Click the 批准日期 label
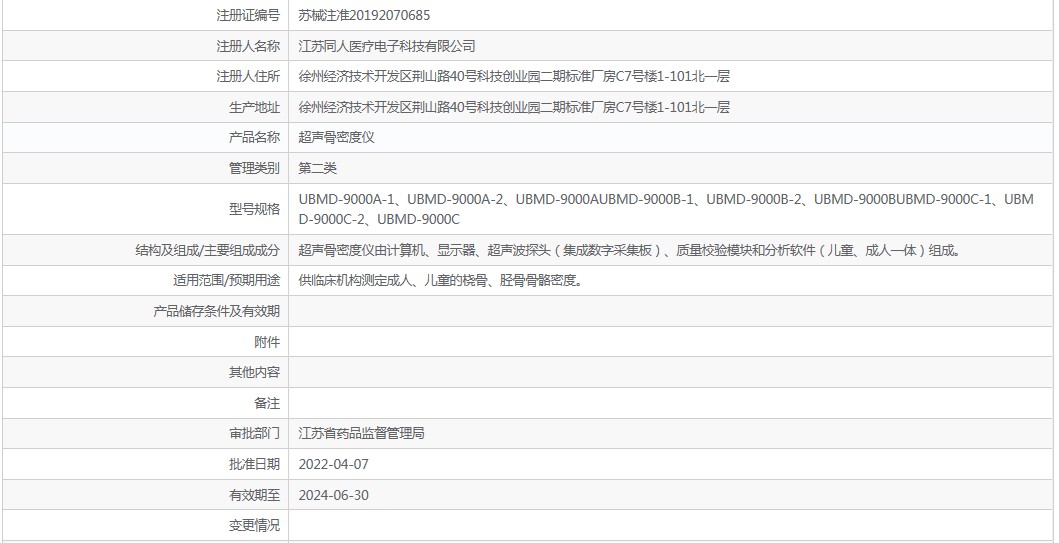 point(254,465)
